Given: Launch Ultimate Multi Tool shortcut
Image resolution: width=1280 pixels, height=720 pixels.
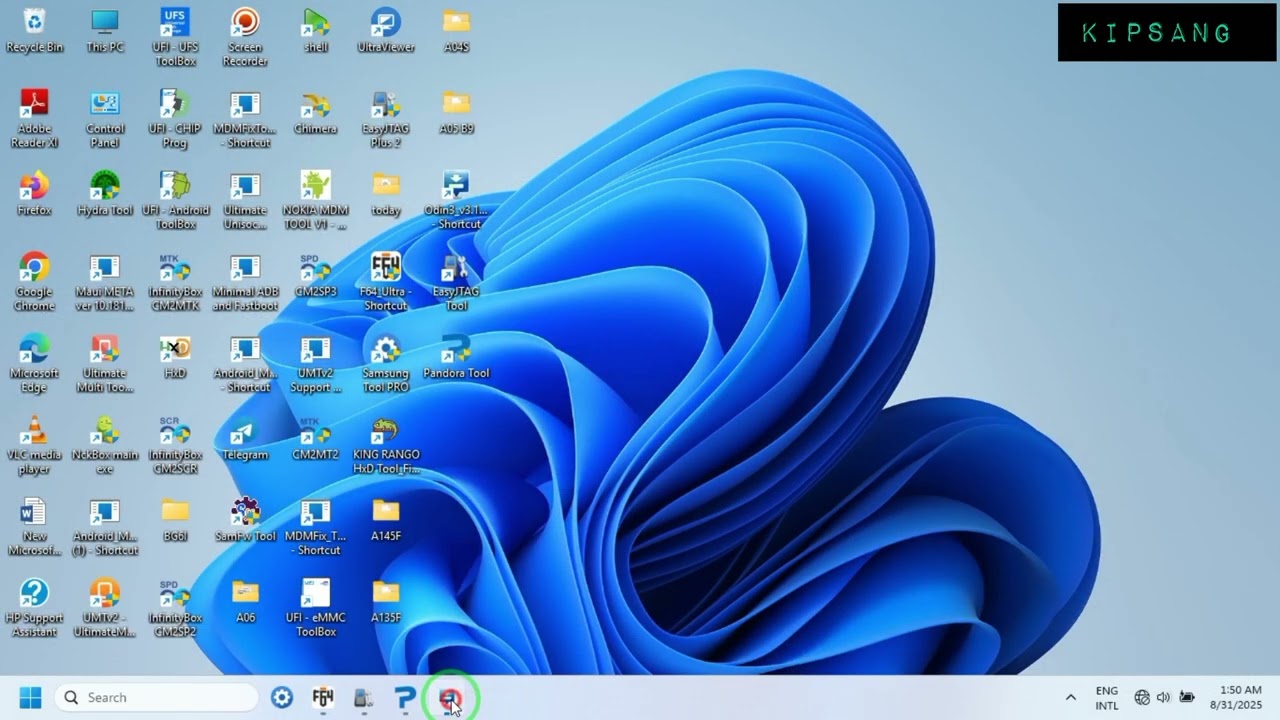Looking at the screenshot, I should pos(105,363).
